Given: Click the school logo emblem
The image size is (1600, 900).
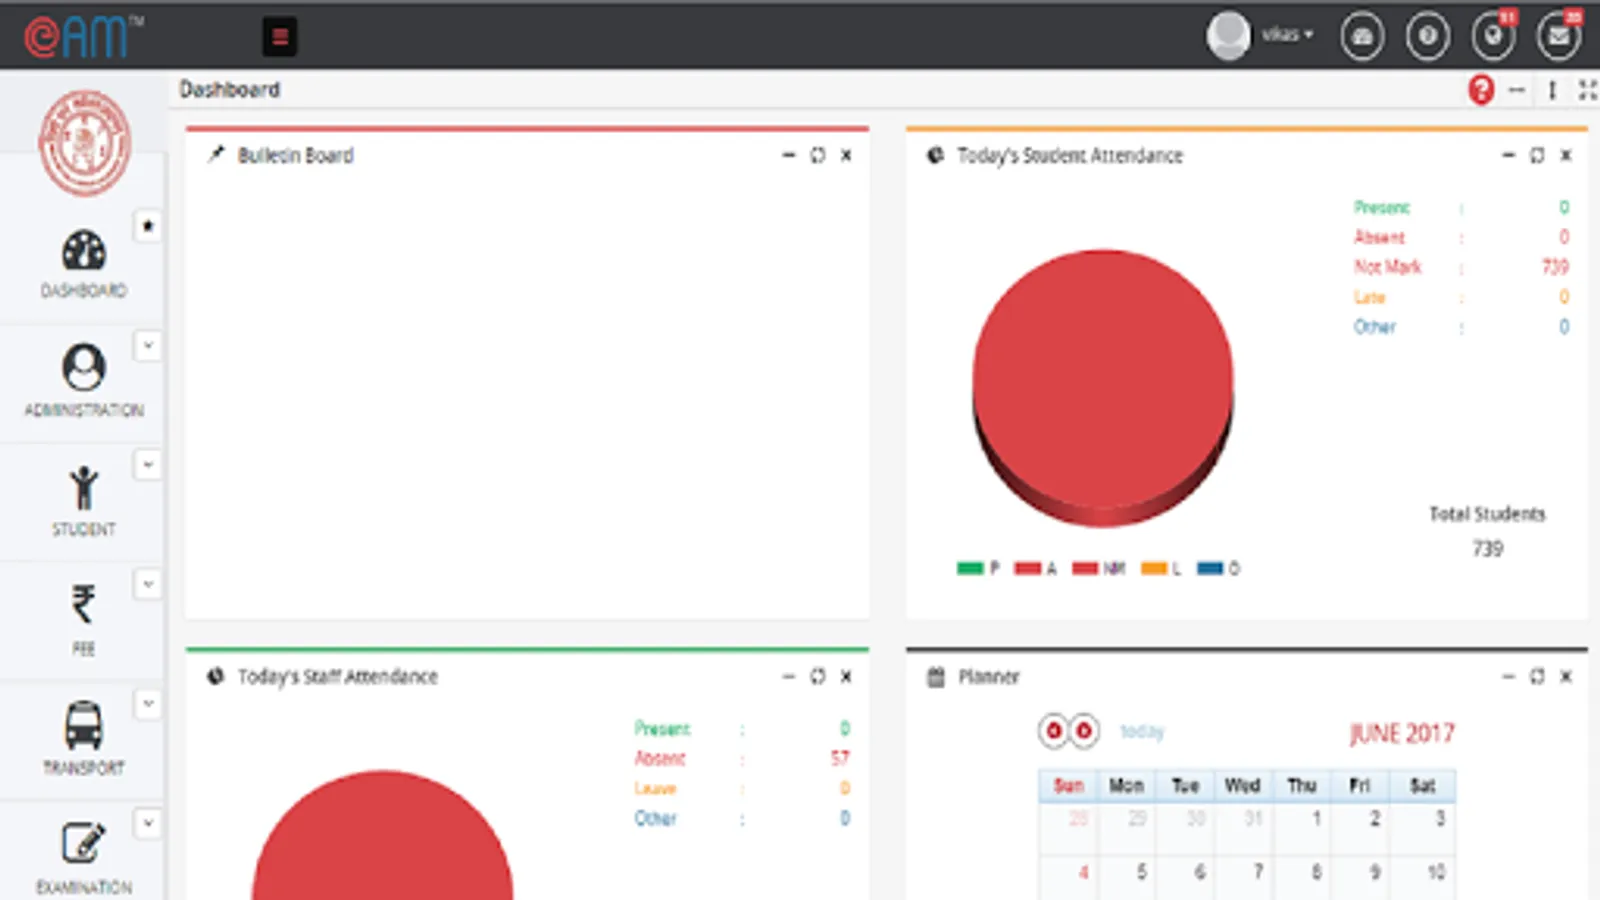Looking at the screenshot, I should pos(85,143).
